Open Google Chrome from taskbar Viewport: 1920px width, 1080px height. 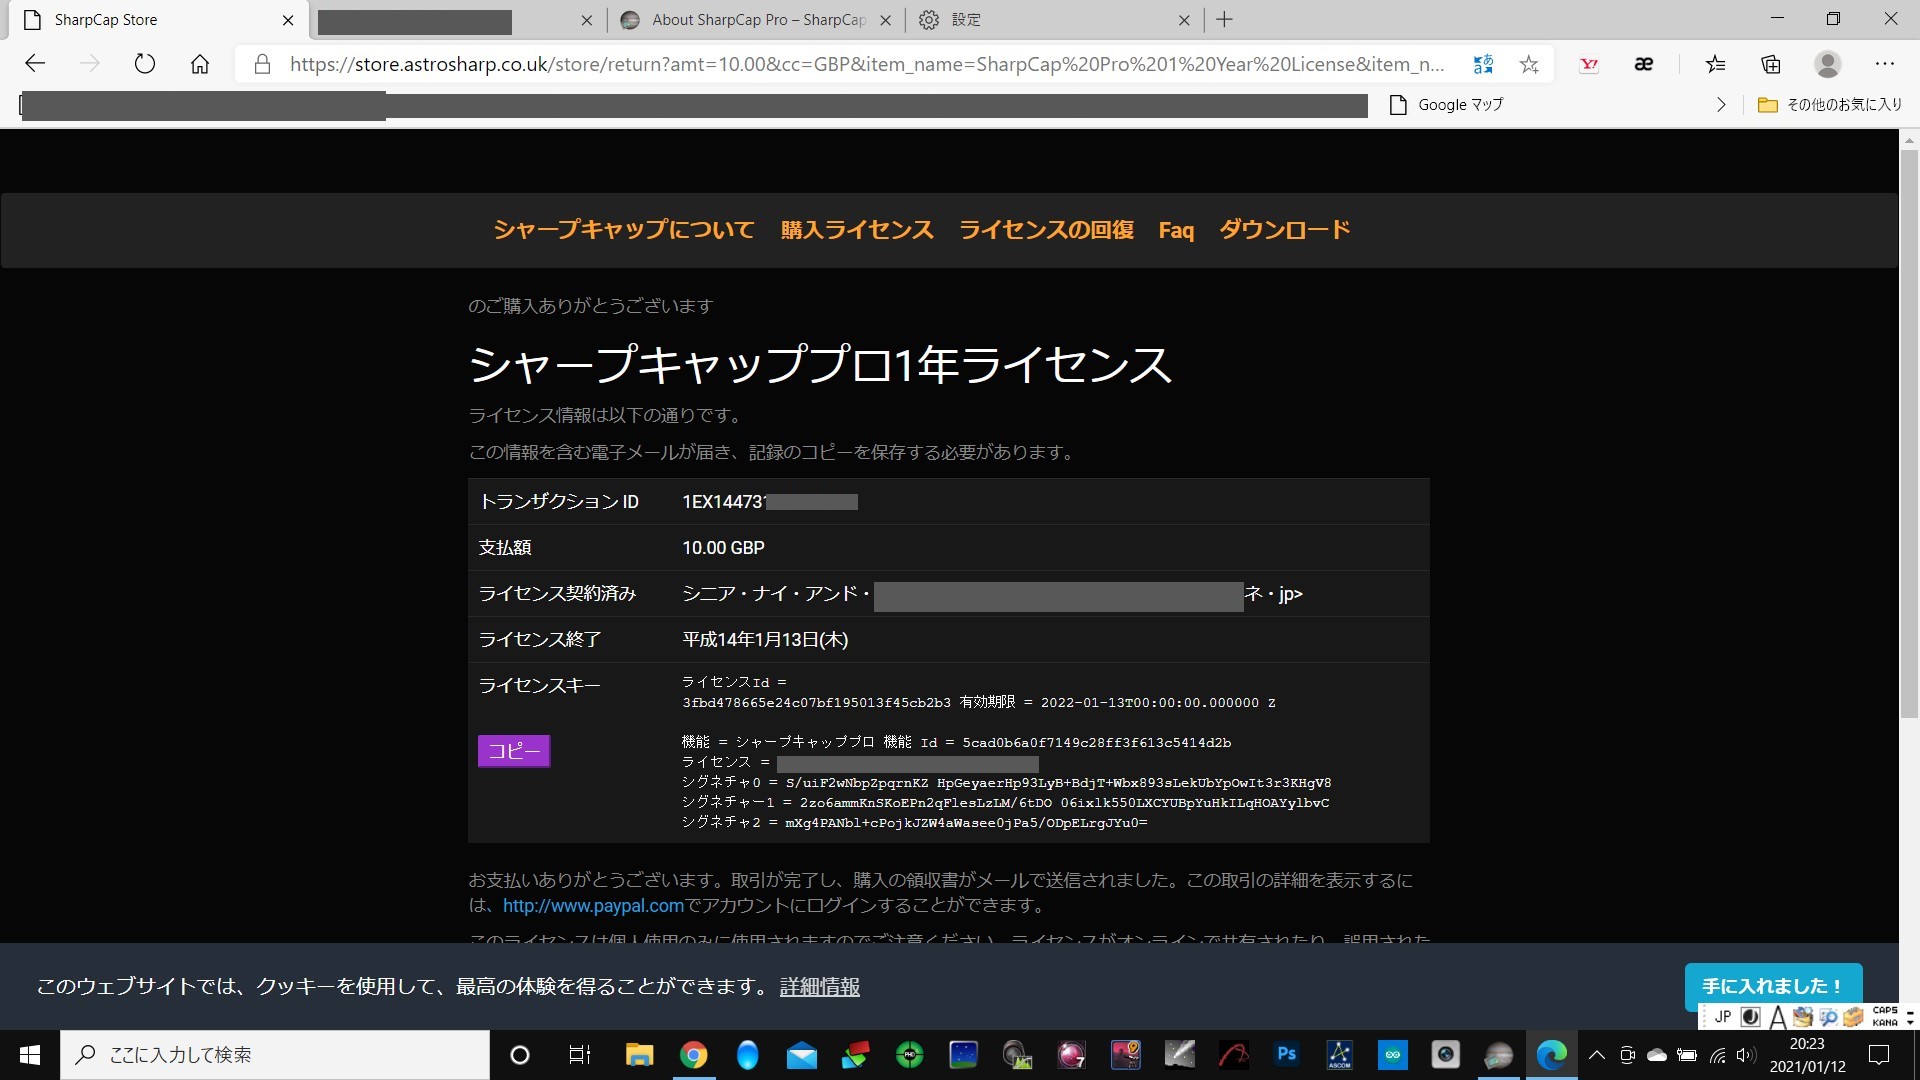pos(693,1055)
